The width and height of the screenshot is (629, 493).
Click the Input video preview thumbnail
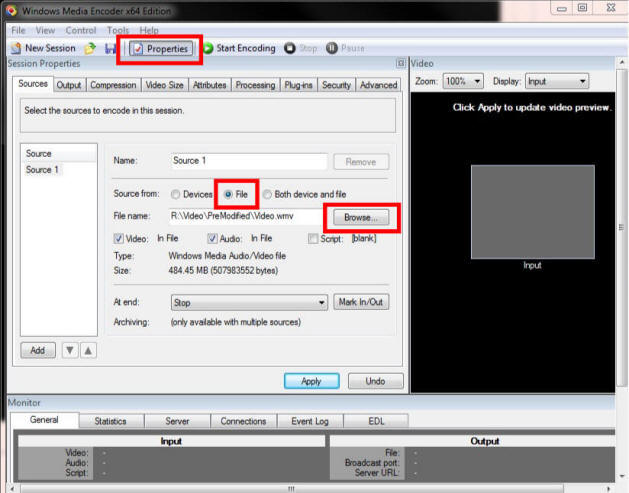tap(533, 212)
